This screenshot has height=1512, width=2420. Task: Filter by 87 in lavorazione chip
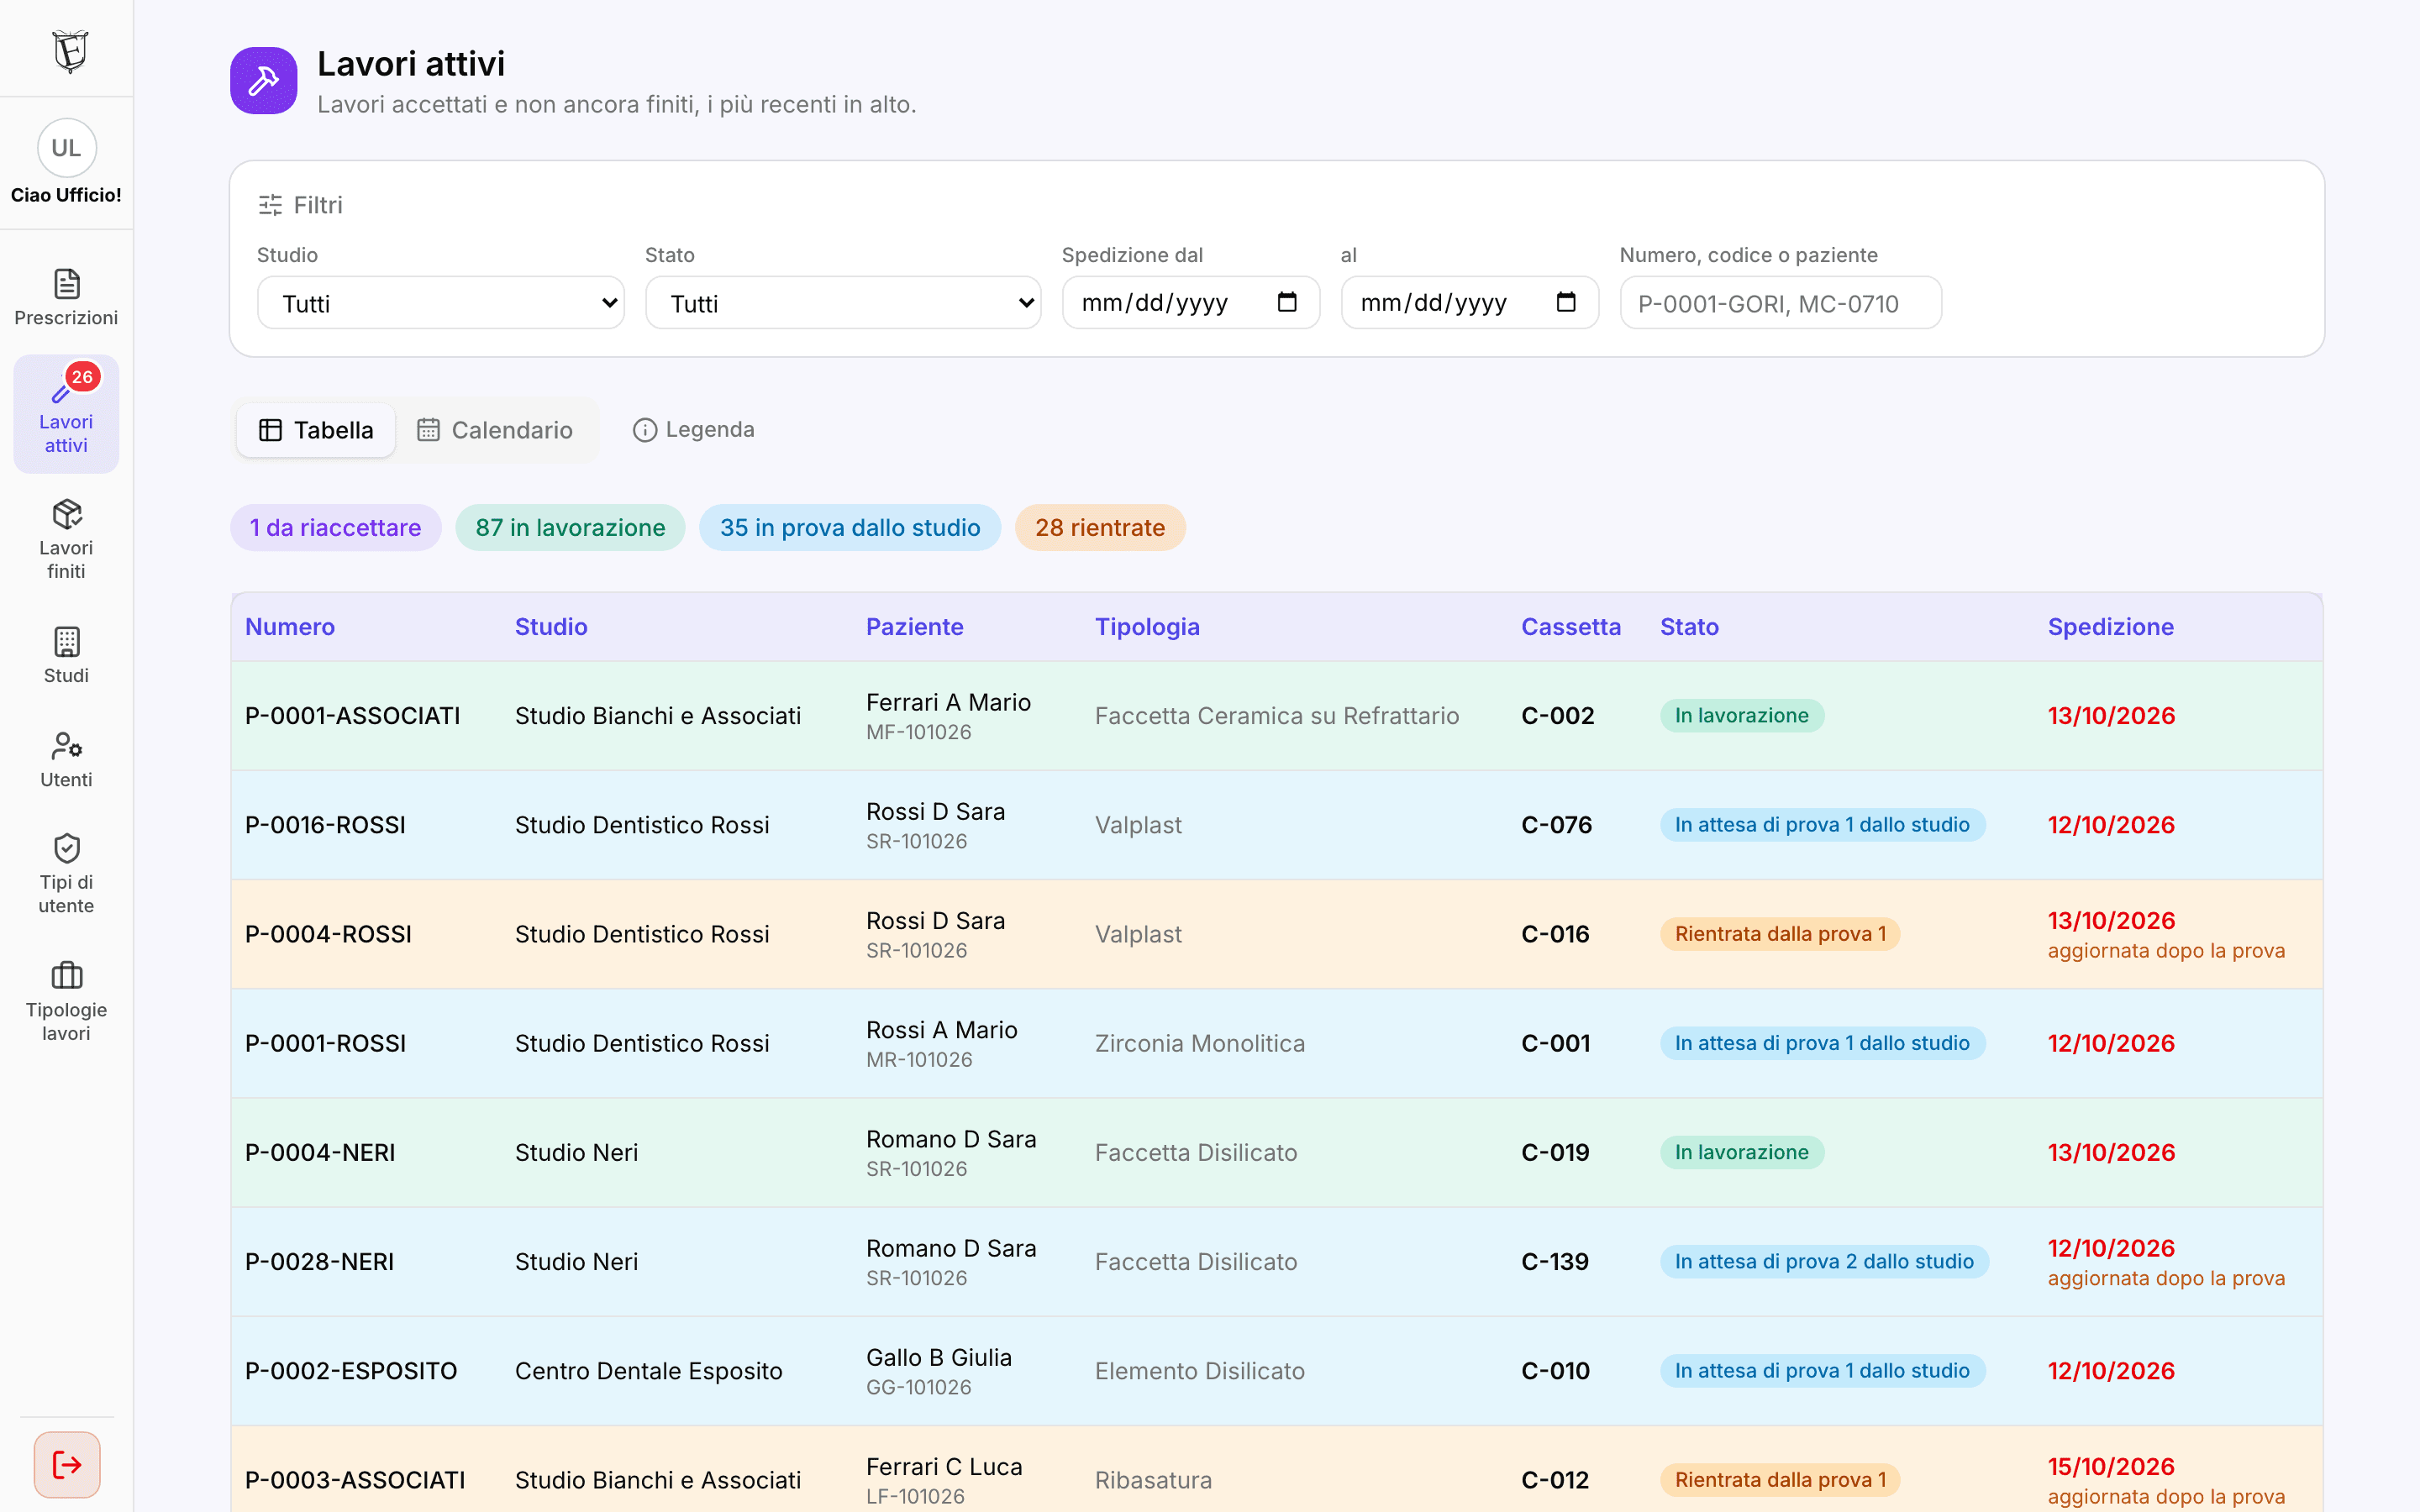click(570, 528)
